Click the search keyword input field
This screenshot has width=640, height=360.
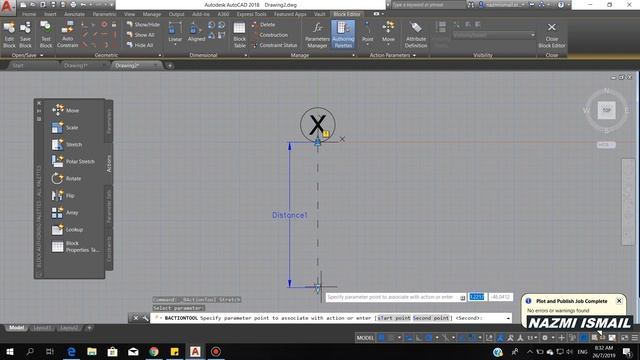pos(428,5)
